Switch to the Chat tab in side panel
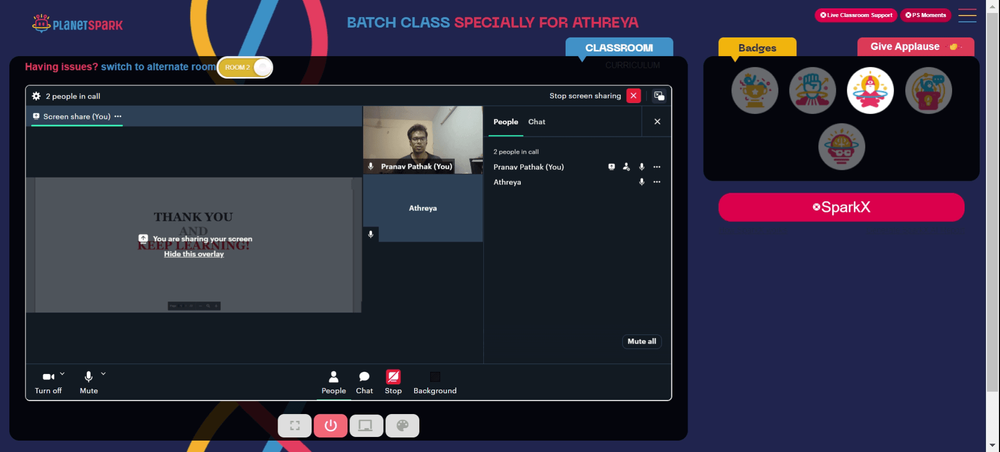This screenshot has width=1000, height=452. click(536, 122)
